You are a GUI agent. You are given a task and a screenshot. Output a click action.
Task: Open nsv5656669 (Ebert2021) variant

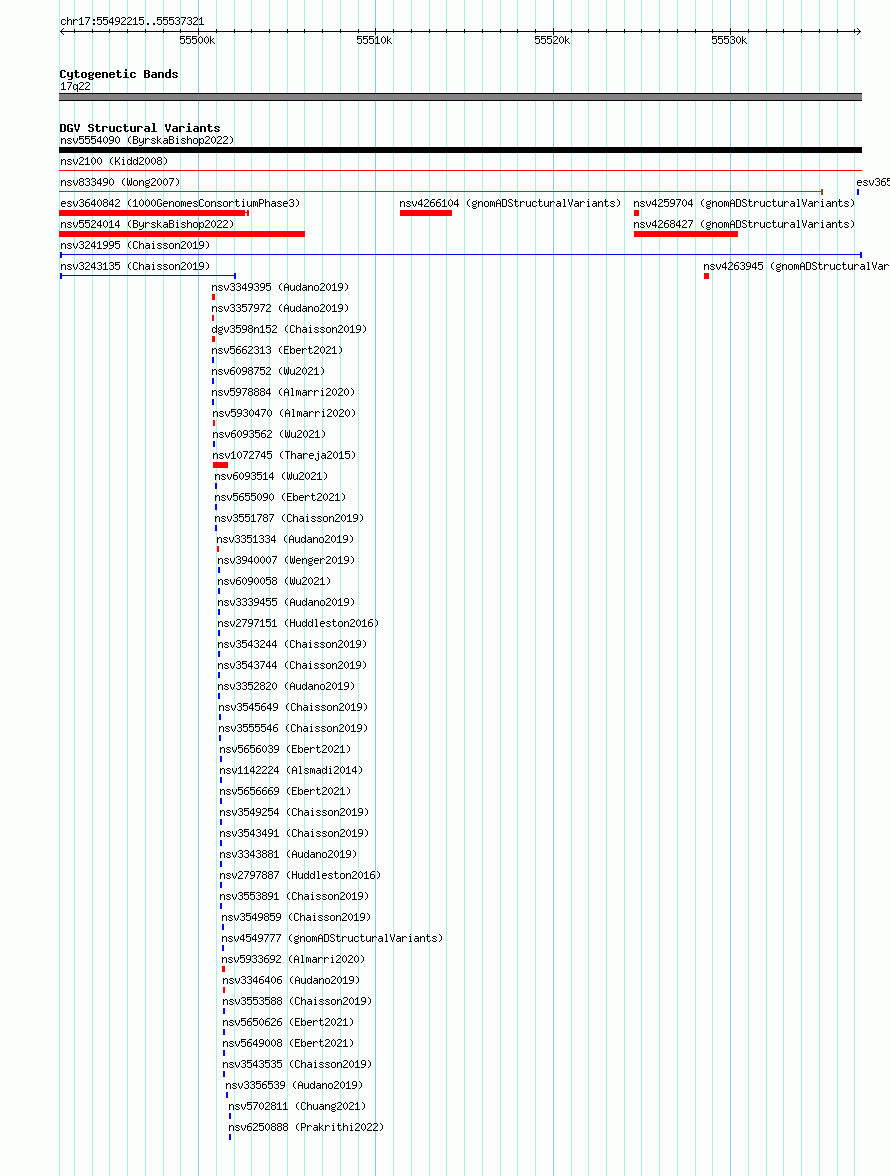click(285, 791)
